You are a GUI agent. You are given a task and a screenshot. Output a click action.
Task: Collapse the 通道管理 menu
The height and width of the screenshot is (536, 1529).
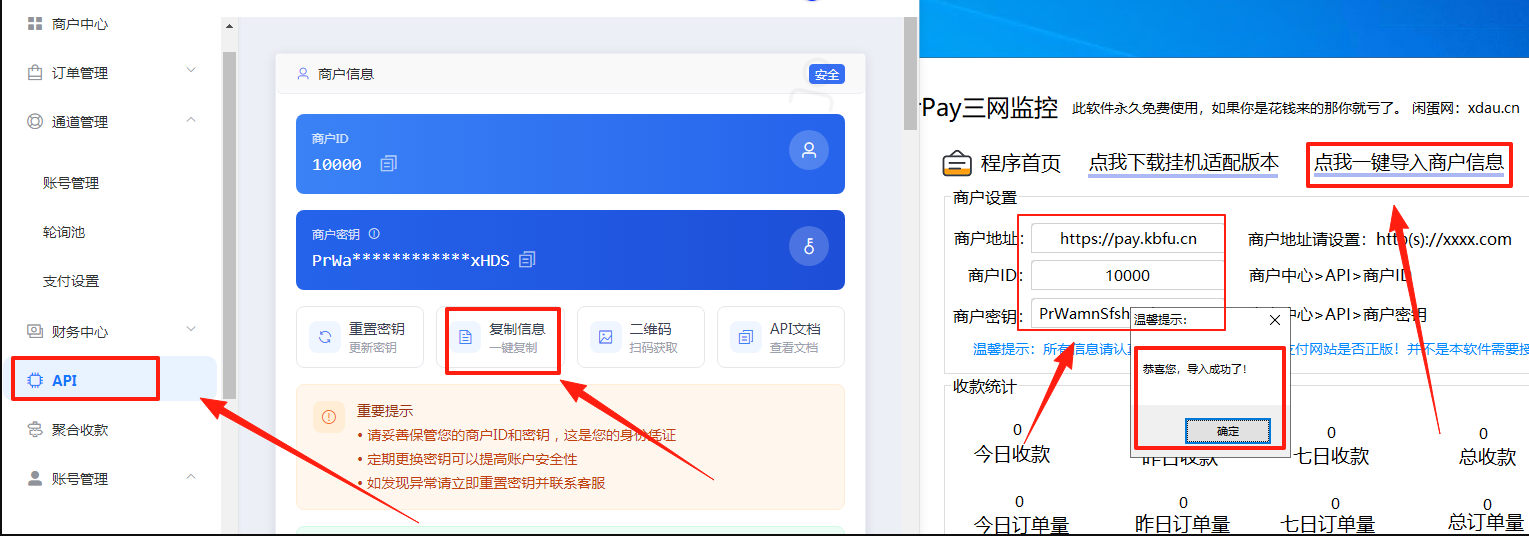point(191,120)
